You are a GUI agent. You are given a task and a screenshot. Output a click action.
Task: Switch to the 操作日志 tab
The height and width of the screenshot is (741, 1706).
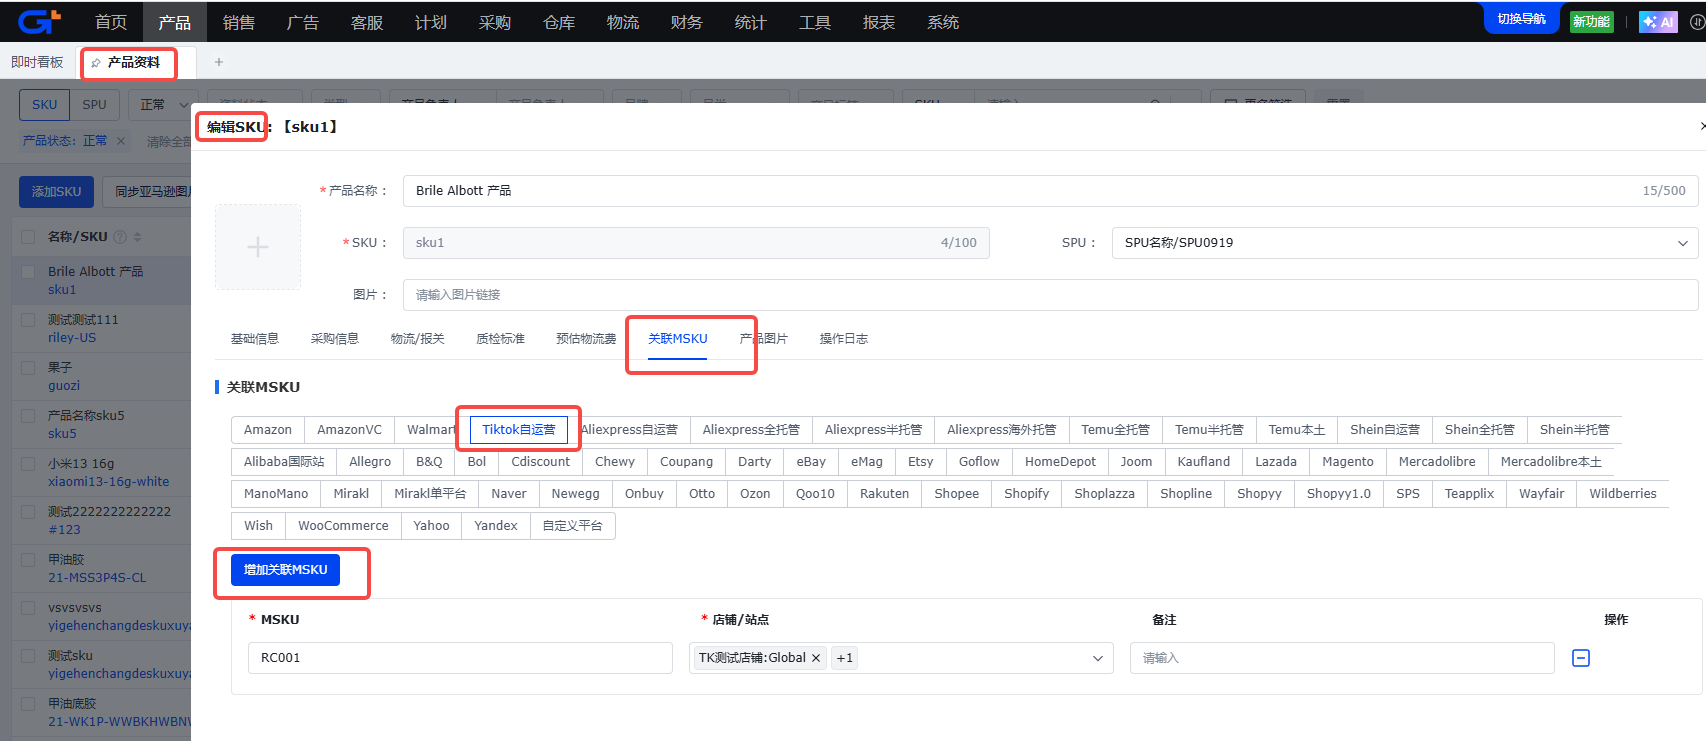(x=844, y=339)
